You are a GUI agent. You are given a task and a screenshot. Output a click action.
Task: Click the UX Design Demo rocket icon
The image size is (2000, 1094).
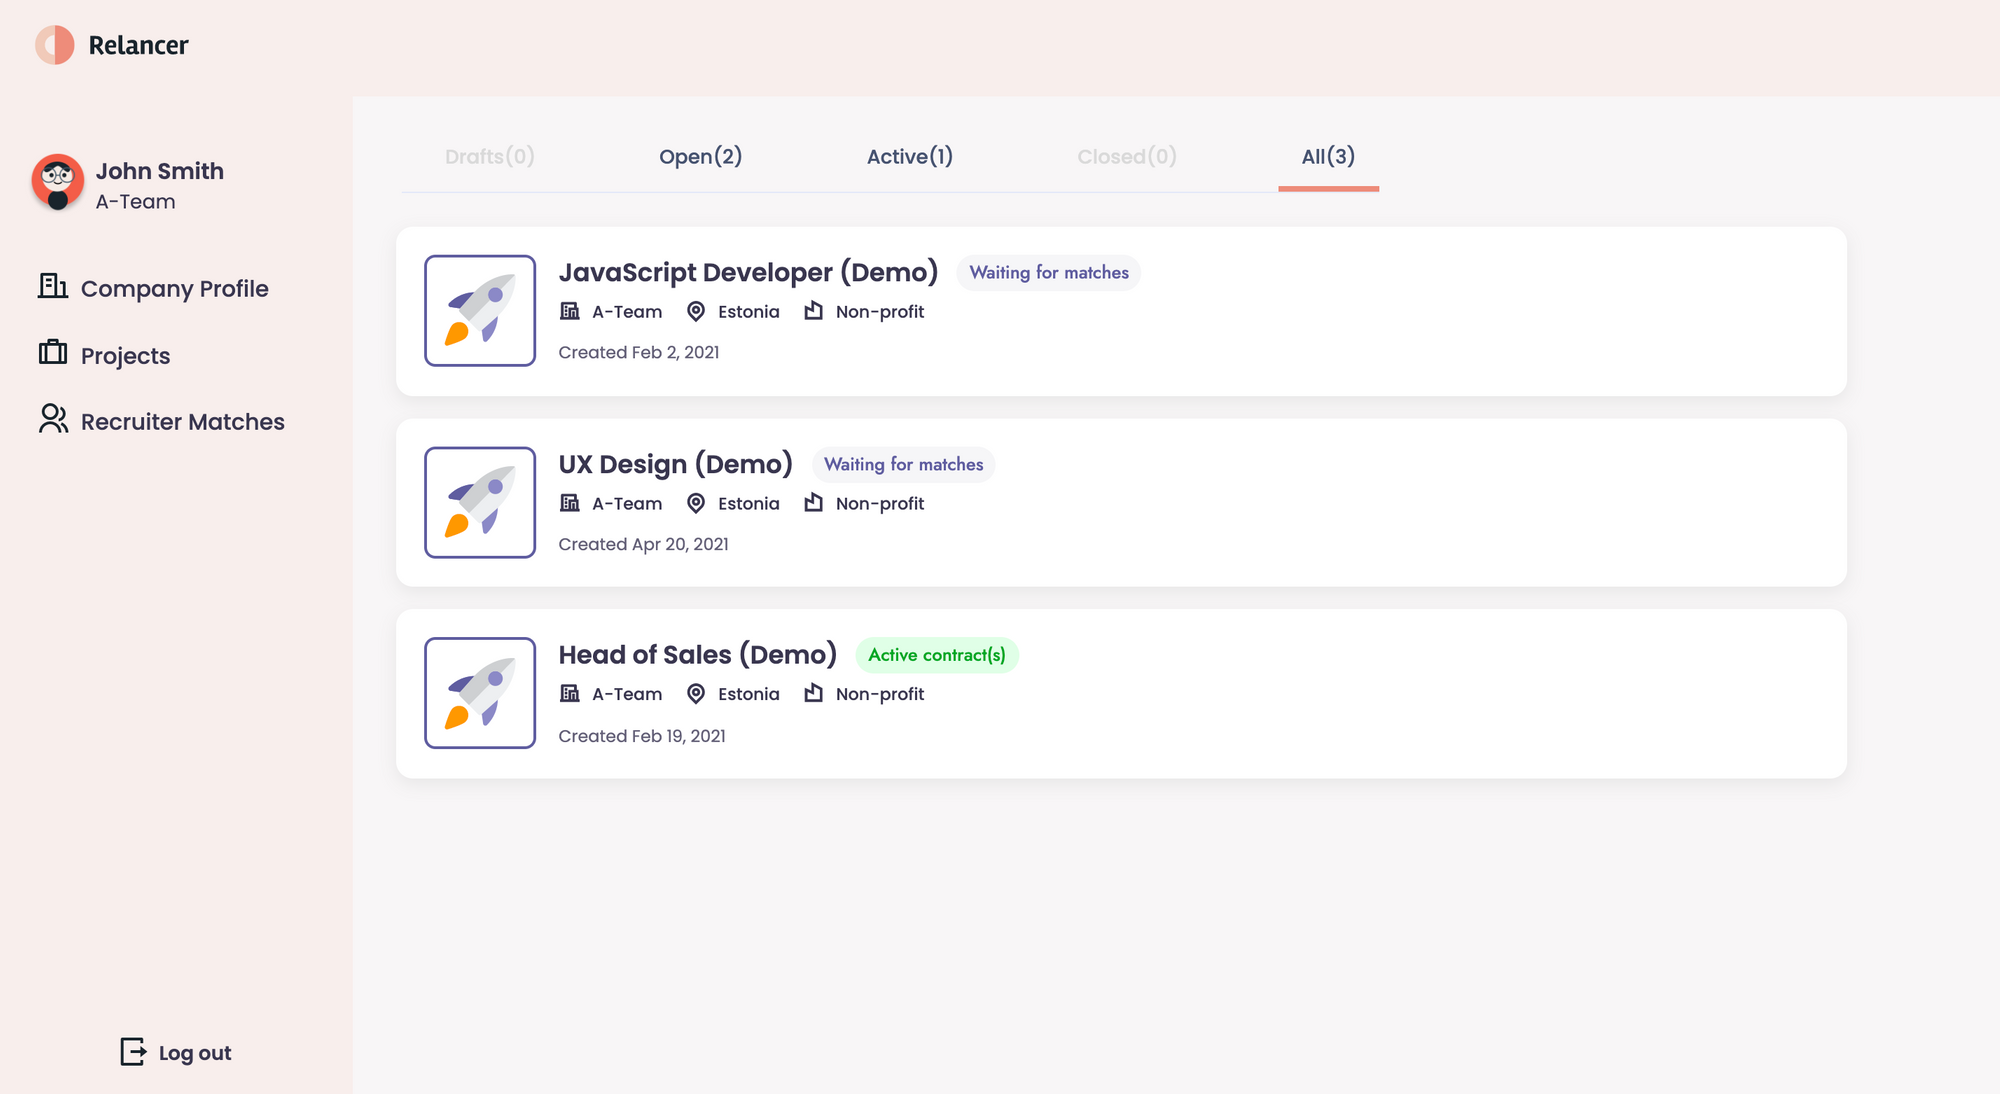(x=479, y=501)
